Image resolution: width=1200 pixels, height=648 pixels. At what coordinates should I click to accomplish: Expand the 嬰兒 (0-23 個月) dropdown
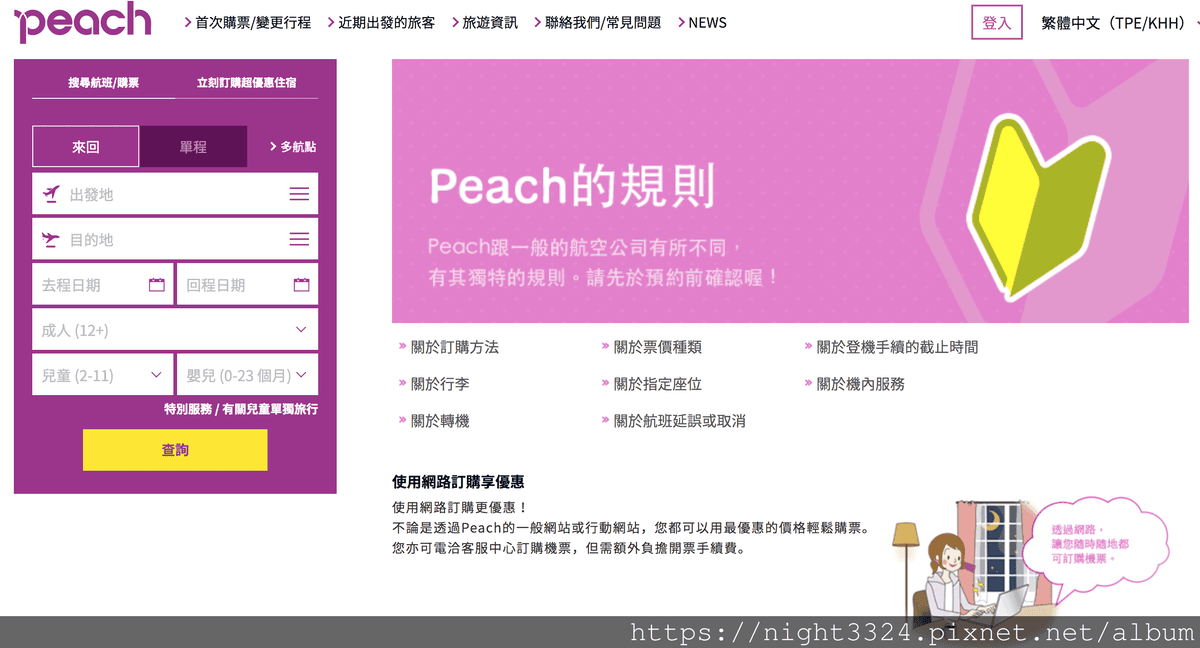[248, 375]
